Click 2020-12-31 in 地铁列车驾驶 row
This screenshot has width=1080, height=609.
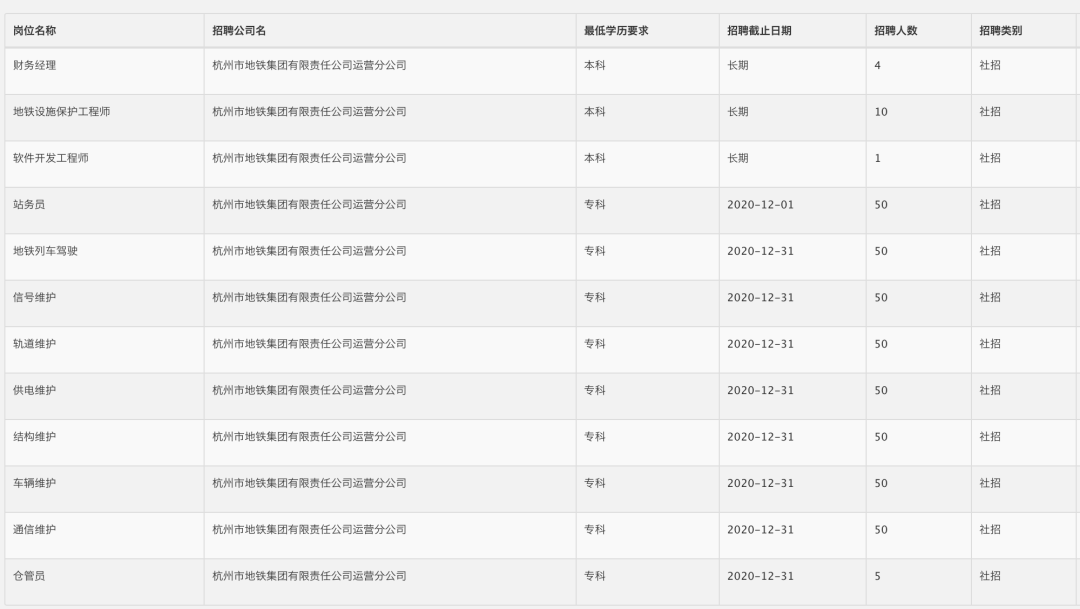tap(760, 251)
